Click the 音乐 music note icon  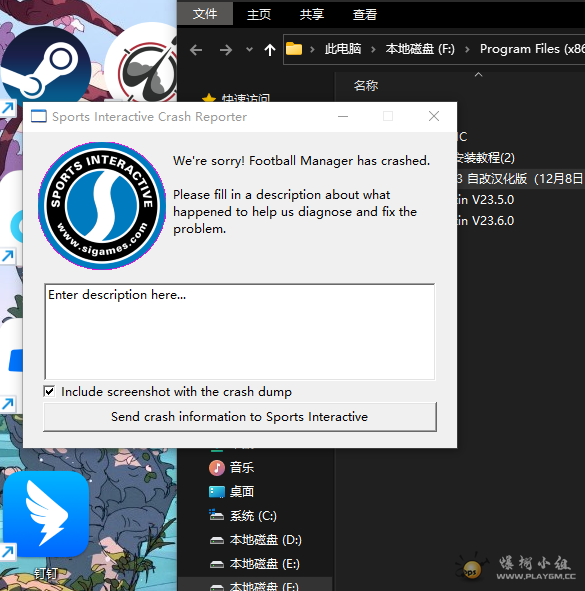tap(217, 468)
